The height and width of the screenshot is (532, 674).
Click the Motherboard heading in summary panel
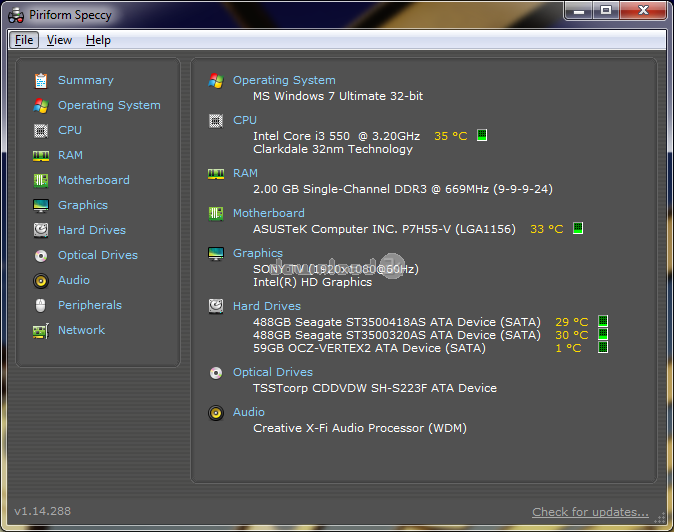pyautogui.click(x=269, y=213)
